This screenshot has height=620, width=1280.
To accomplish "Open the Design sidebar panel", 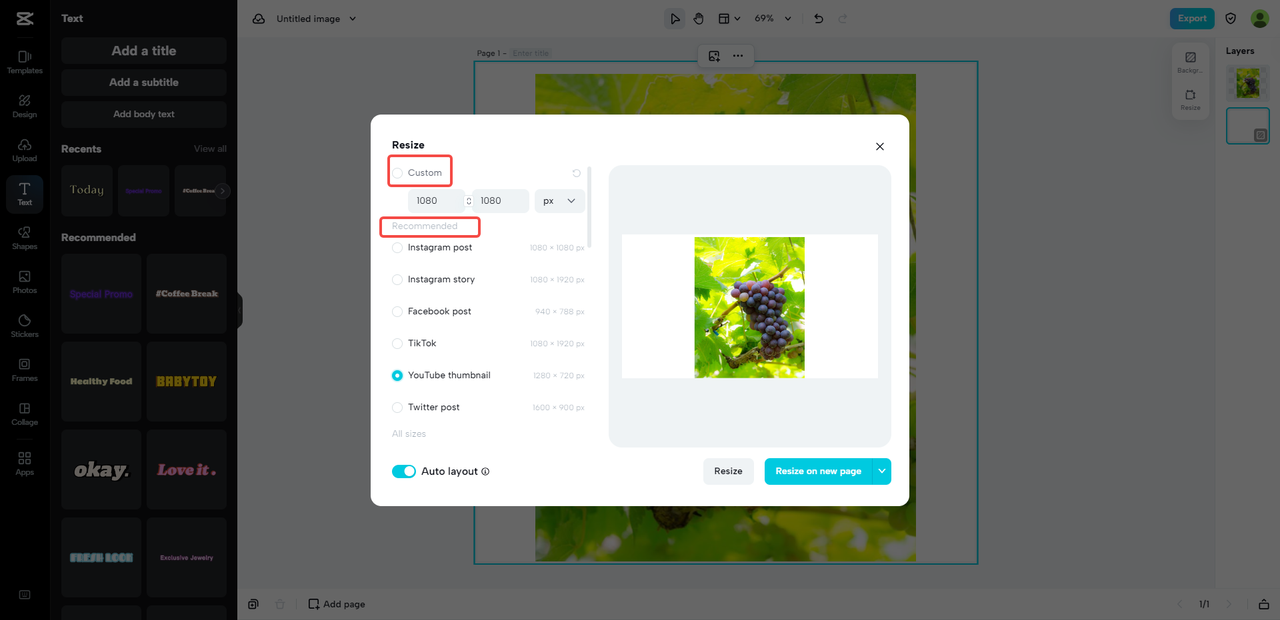I will [x=24, y=106].
